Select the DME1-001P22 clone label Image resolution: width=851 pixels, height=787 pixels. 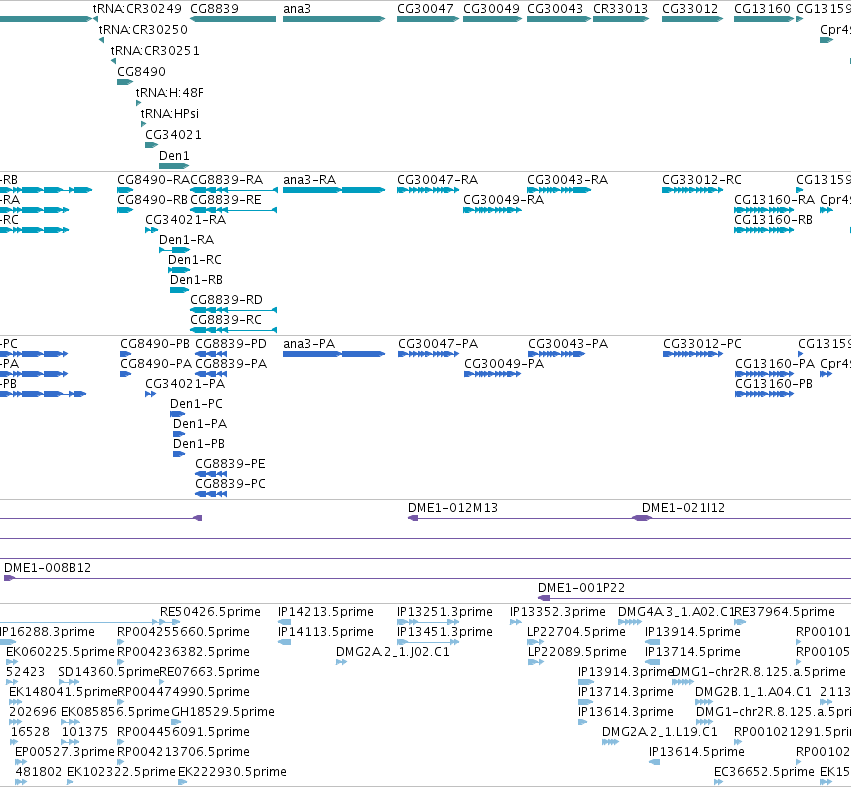click(x=581, y=588)
